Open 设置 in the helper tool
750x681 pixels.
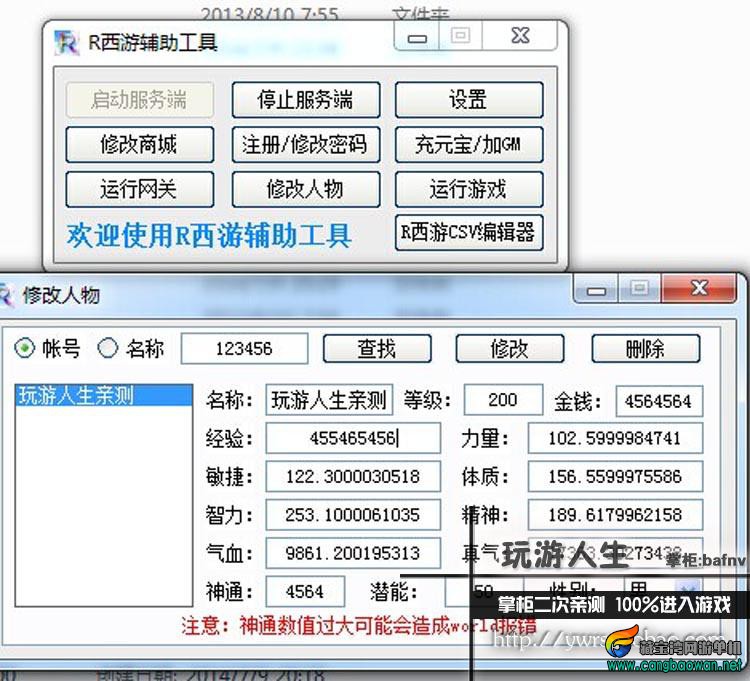pyautogui.click(x=469, y=100)
